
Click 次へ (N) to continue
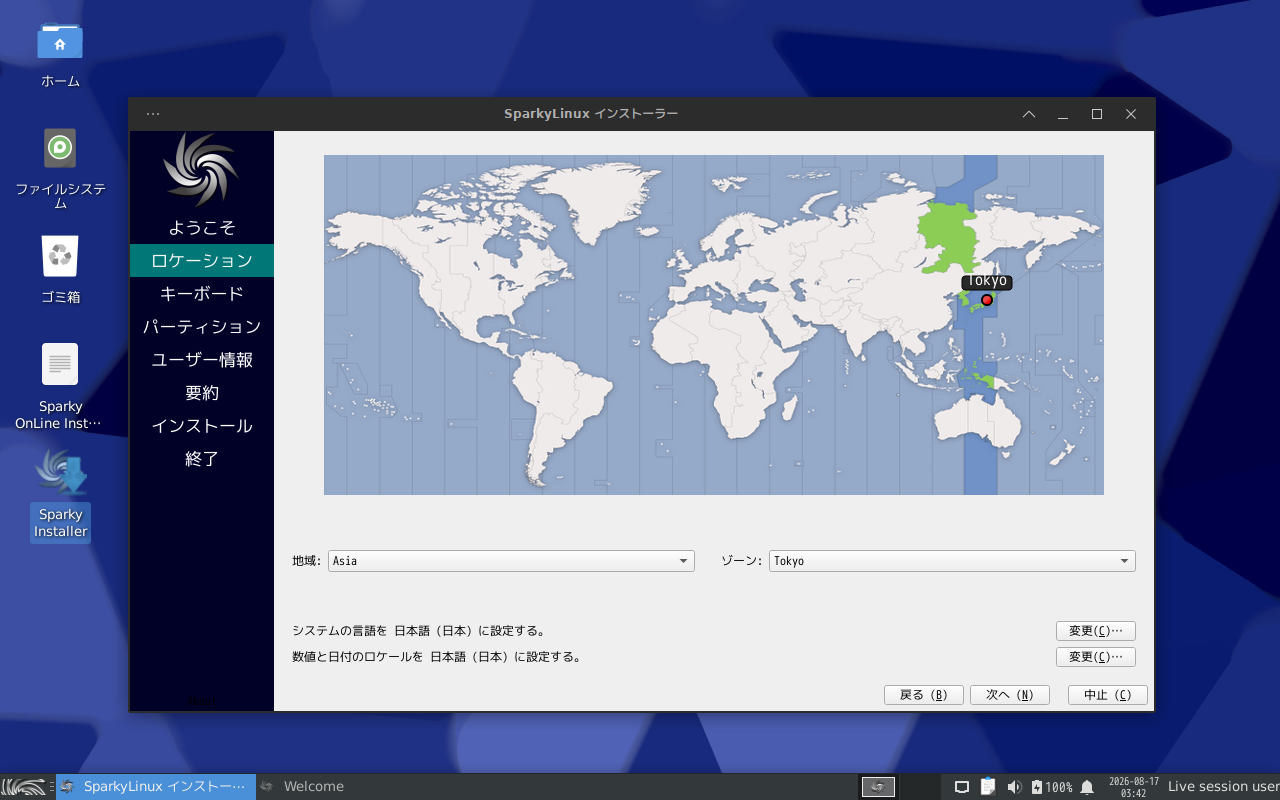[1009, 695]
